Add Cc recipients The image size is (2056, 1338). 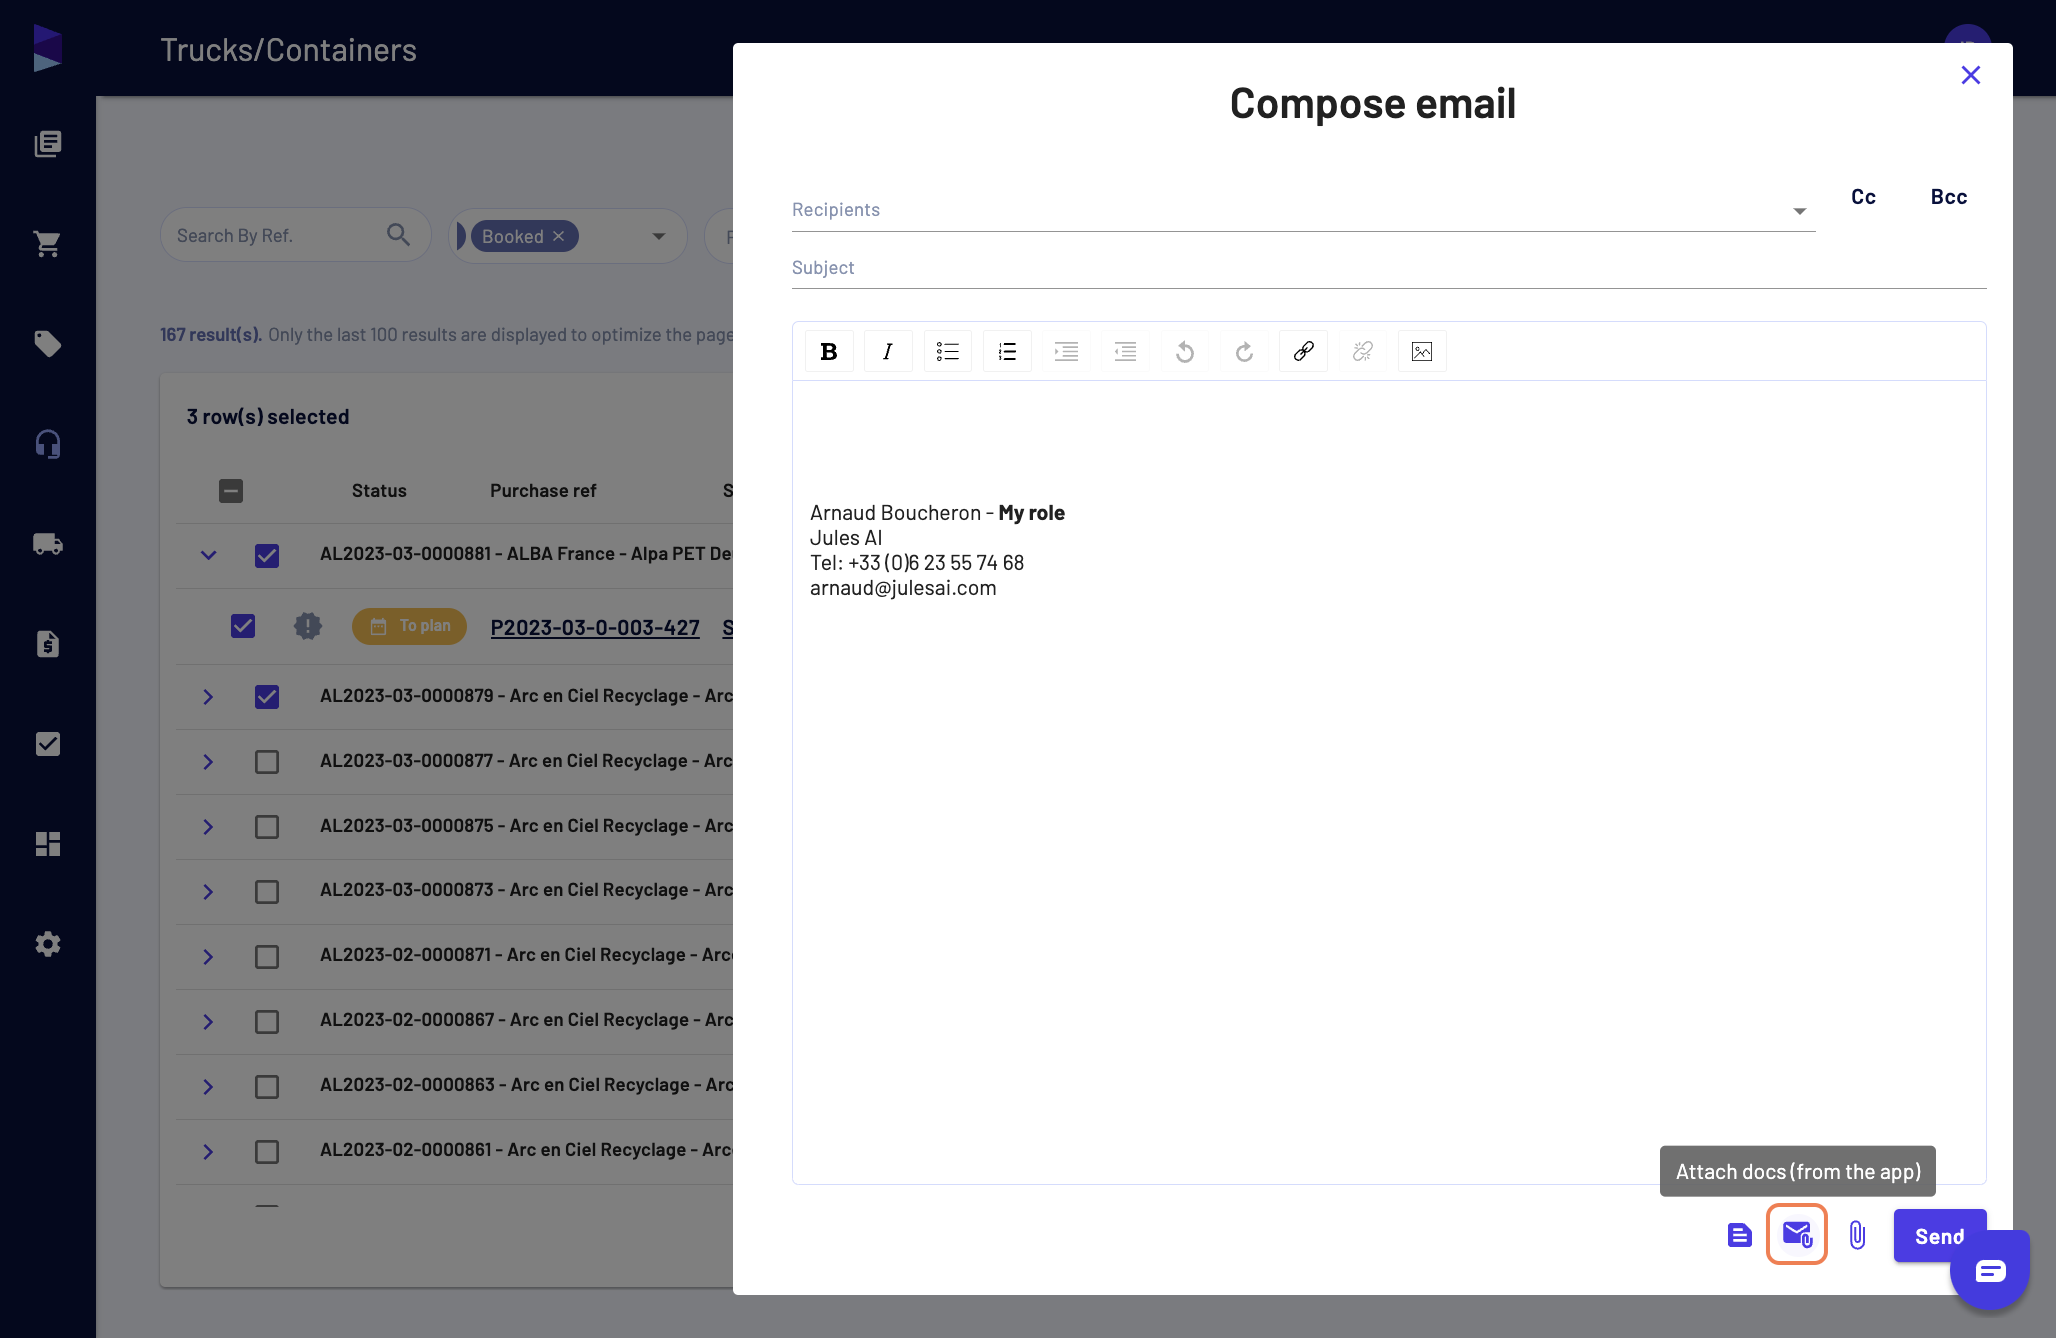[x=1863, y=197]
